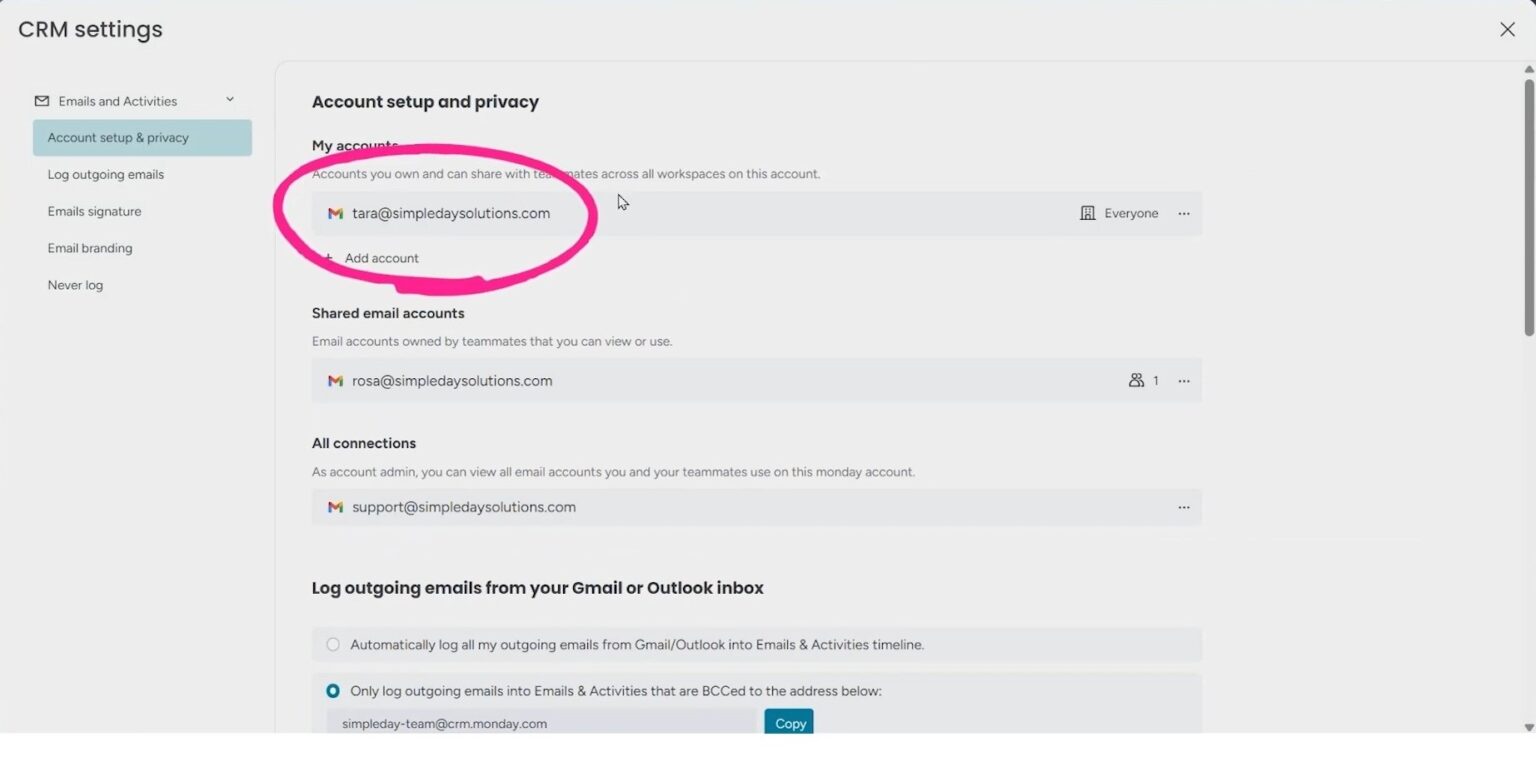Screen dimensions: 1536x757
Task: Select the only log BCCed emails option
Action: pos(332,691)
